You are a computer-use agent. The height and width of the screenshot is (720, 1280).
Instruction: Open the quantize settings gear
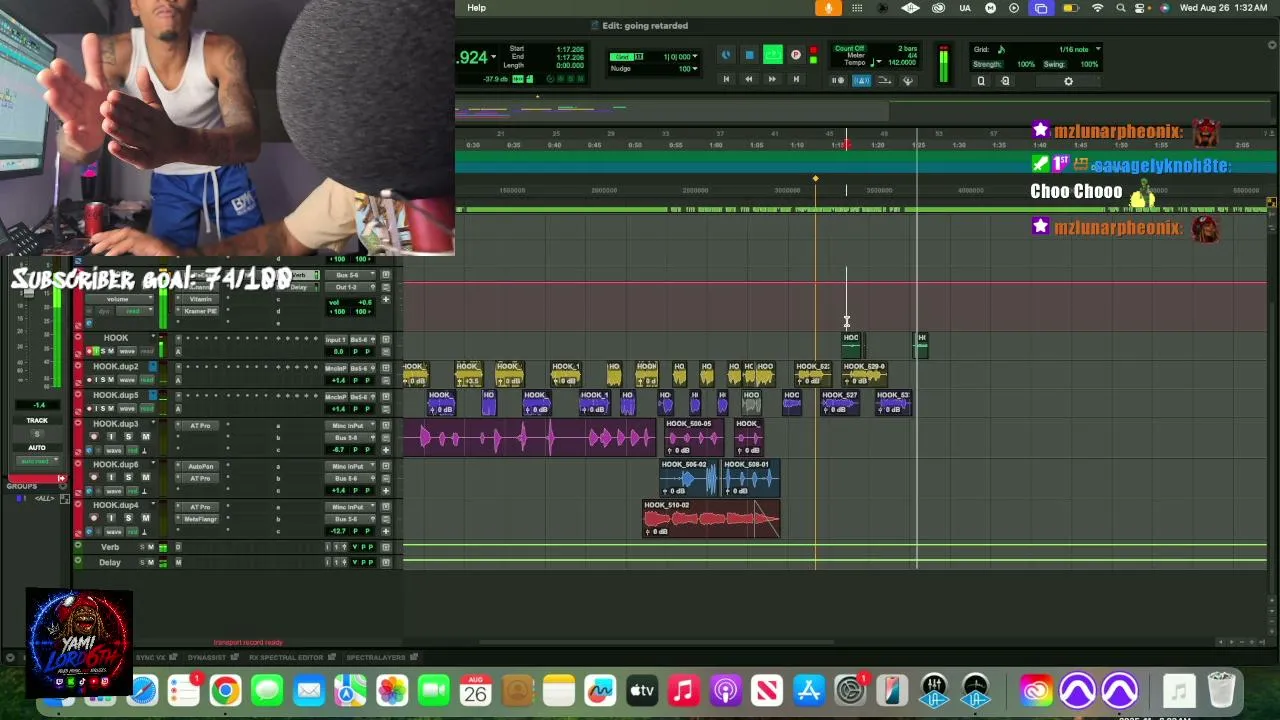coord(1068,81)
